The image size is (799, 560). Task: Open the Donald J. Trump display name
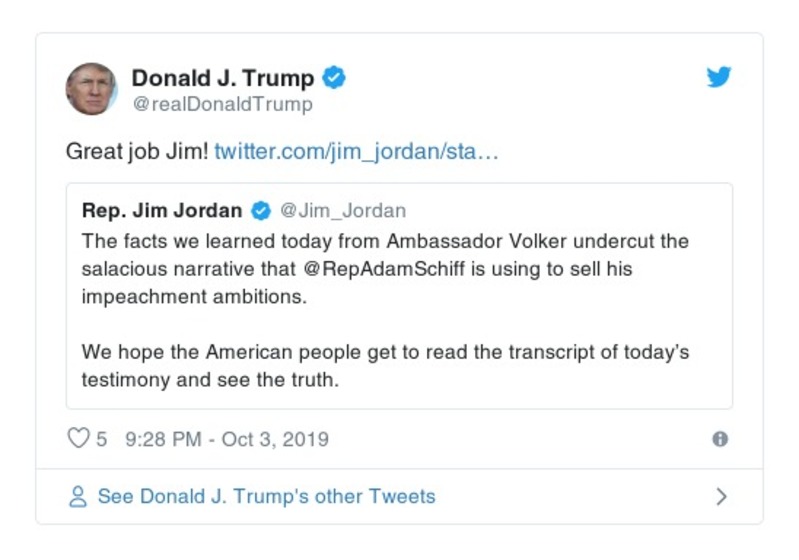pos(222,78)
